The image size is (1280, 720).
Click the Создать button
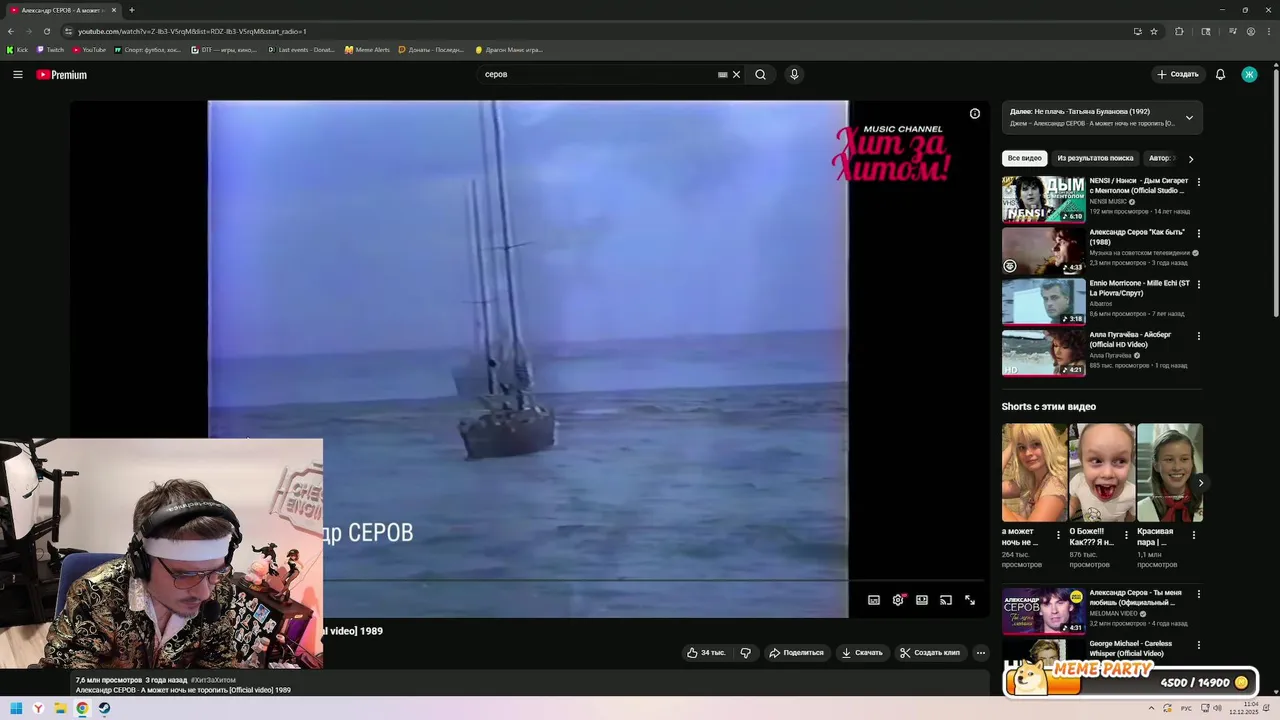click(x=1178, y=74)
